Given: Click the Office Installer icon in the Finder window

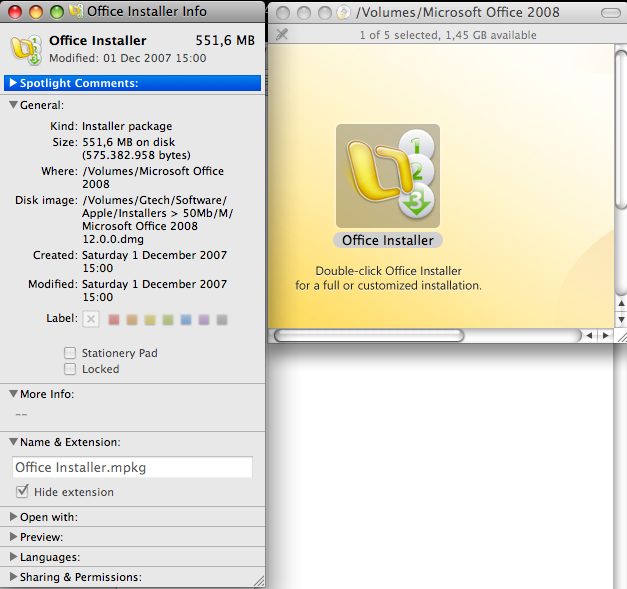Looking at the screenshot, I should pos(388,176).
